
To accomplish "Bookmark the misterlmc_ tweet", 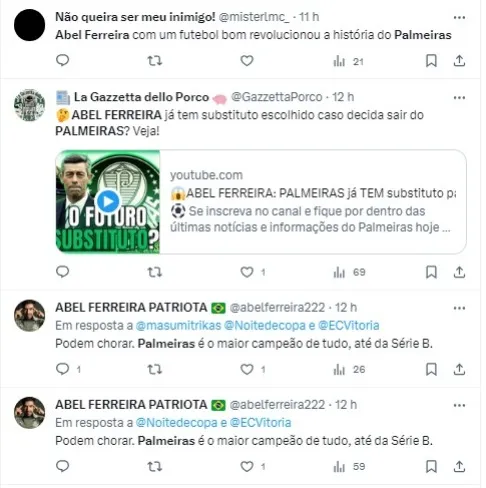I will (431, 61).
